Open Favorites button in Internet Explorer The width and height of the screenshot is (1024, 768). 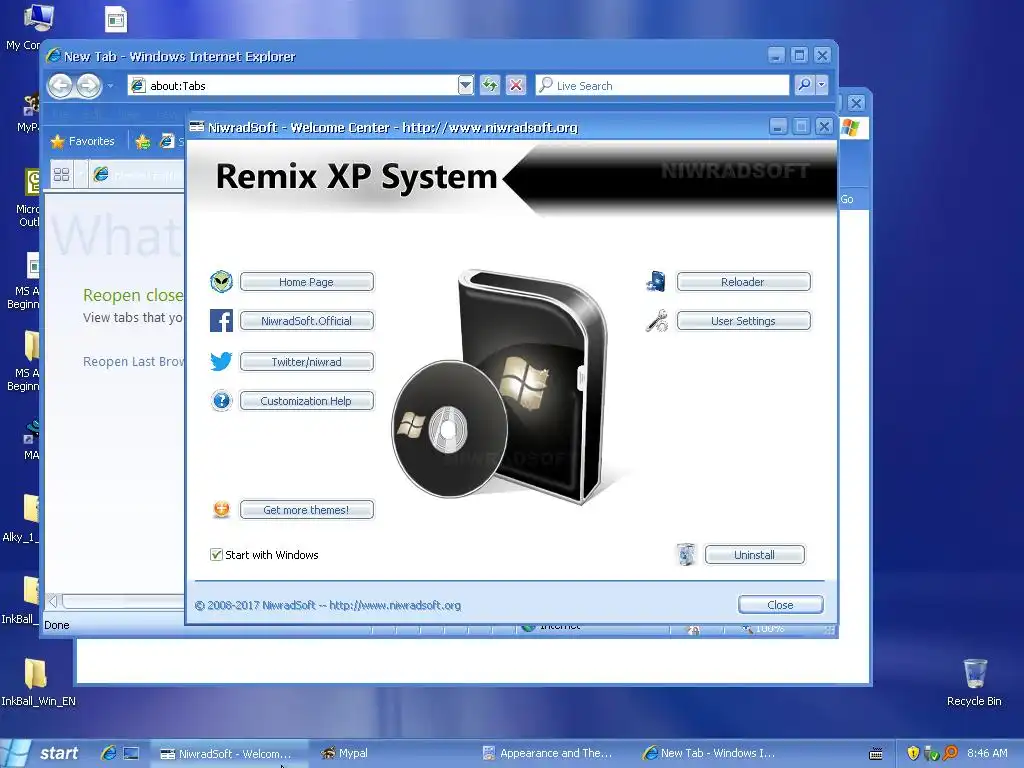[x=82, y=141]
